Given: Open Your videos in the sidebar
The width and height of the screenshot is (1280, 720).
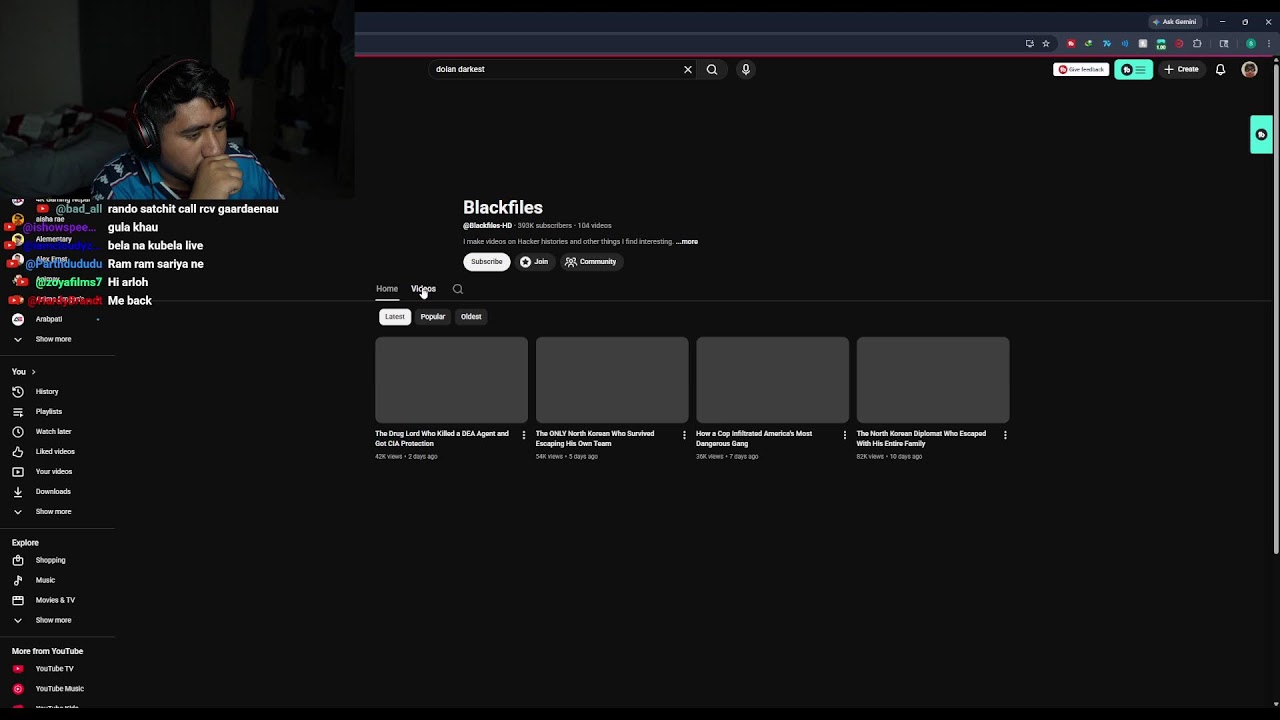Looking at the screenshot, I should pos(54,472).
